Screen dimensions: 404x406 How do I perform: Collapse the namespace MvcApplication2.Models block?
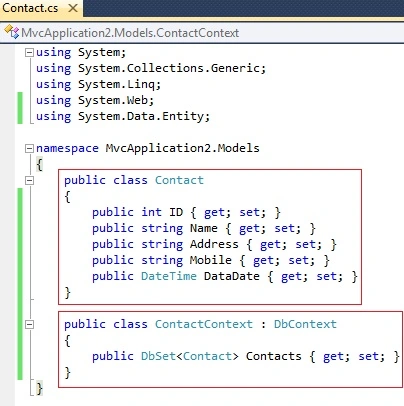click(30, 148)
